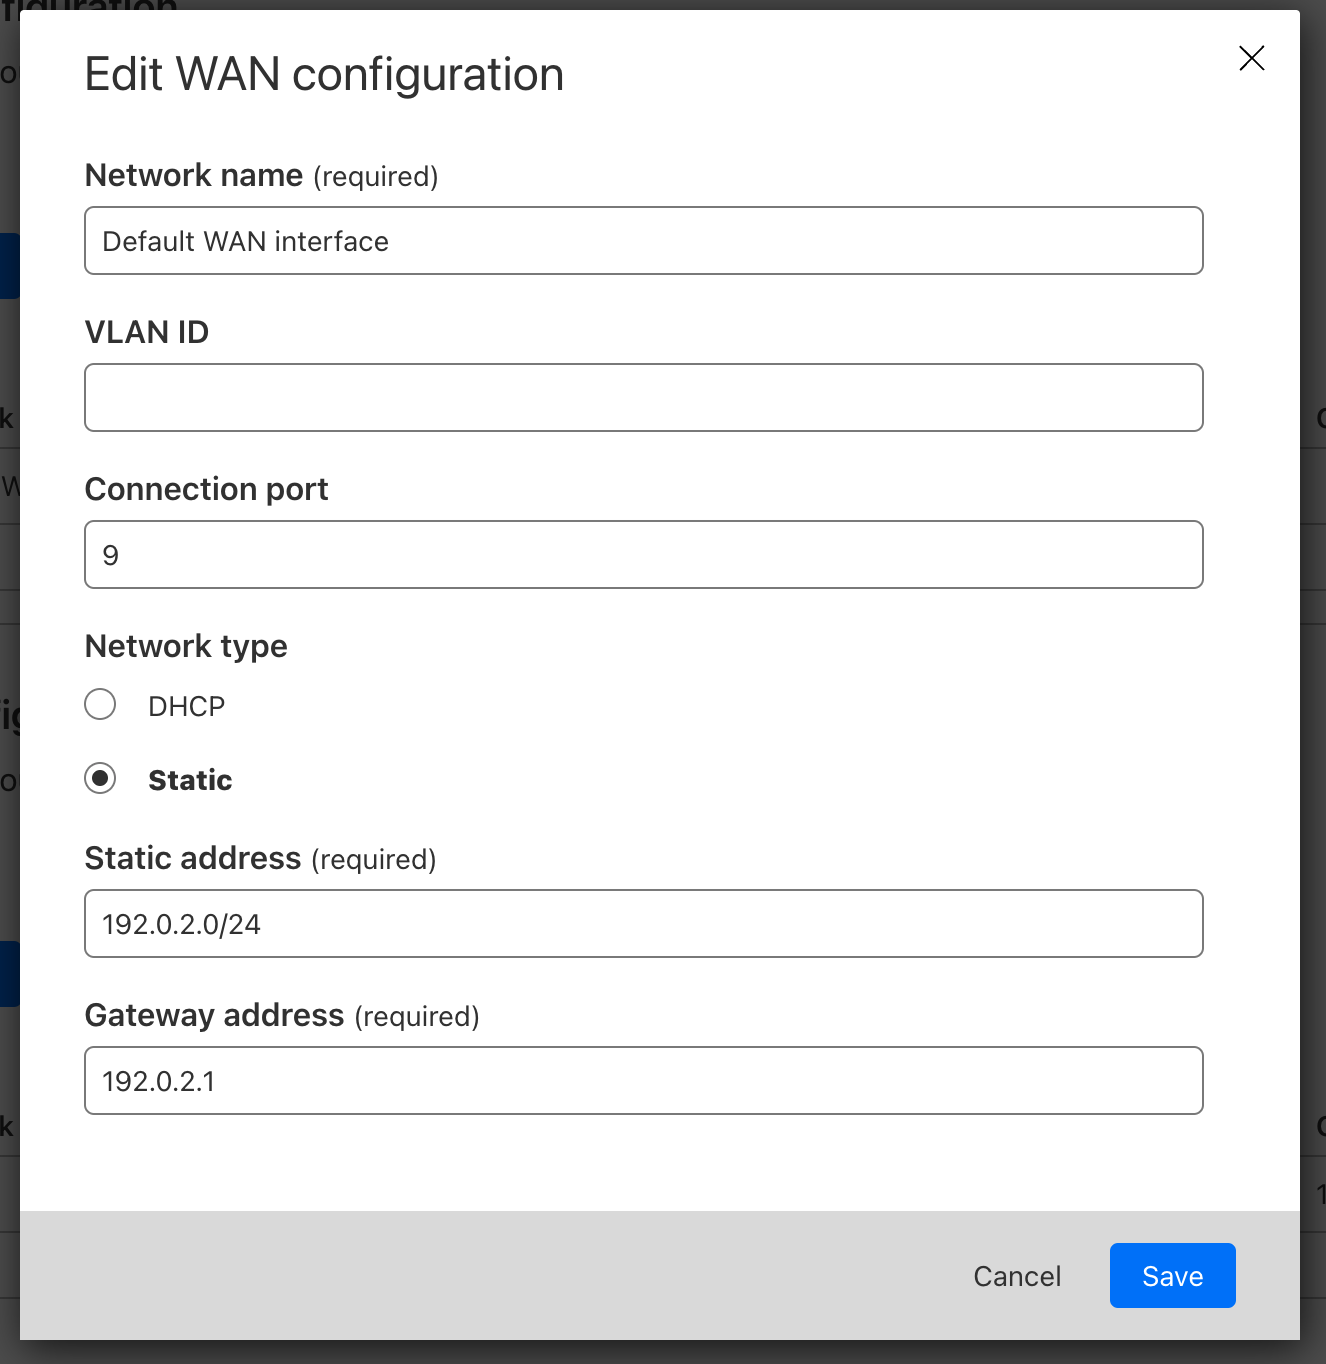
Task: Focus the empty VLAN ID field
Action: coord(644,397)
